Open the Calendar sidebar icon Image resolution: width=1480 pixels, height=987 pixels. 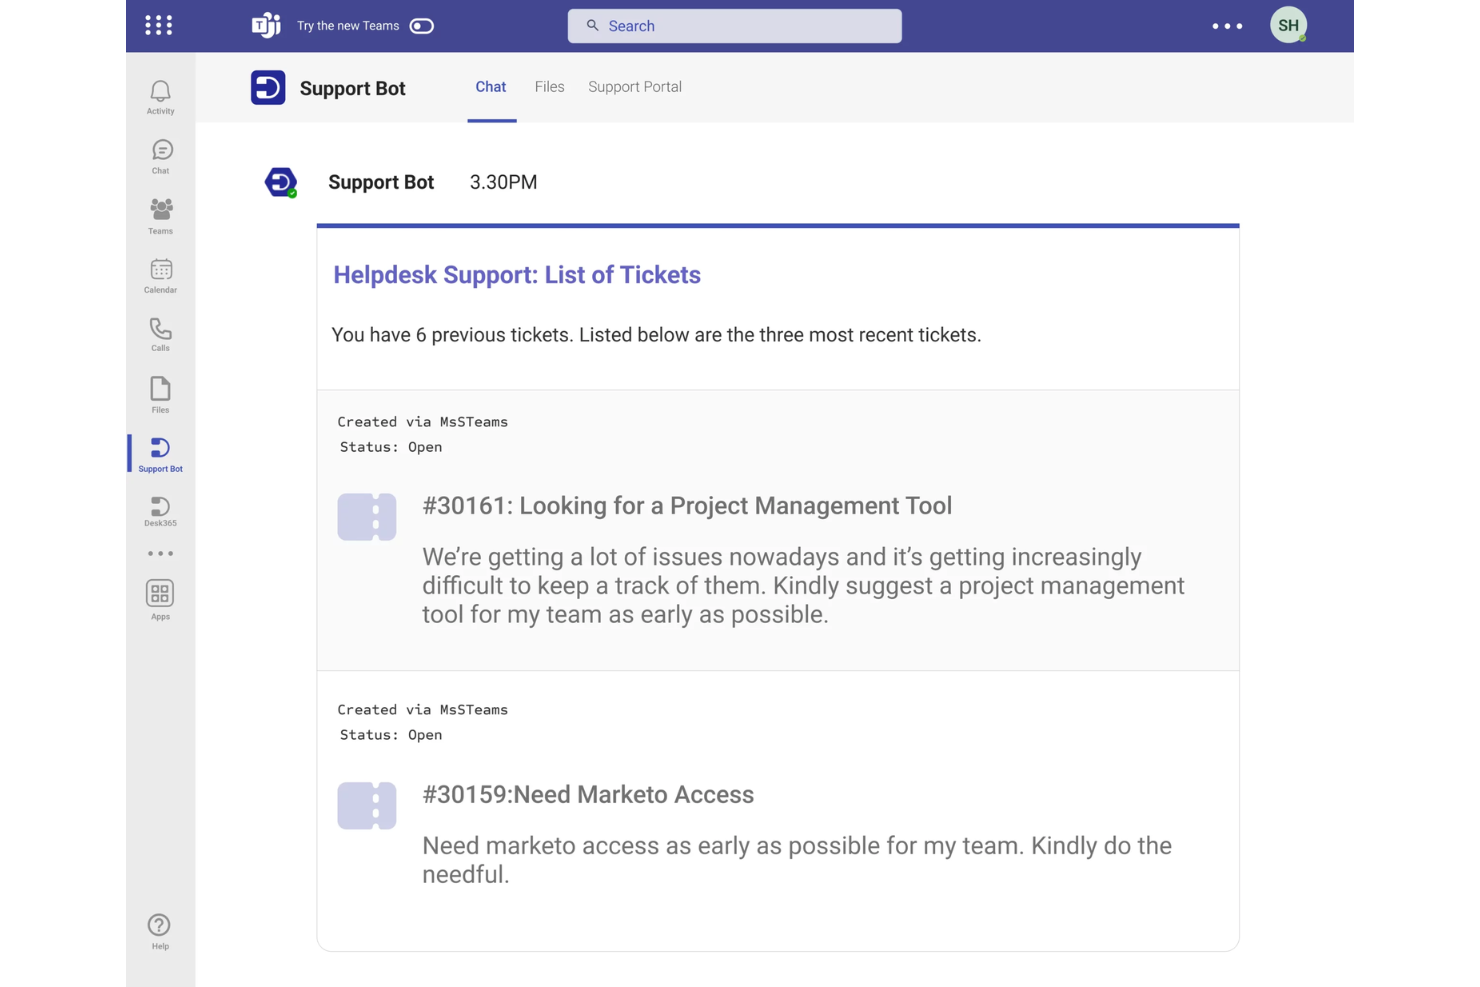[161, 274]
